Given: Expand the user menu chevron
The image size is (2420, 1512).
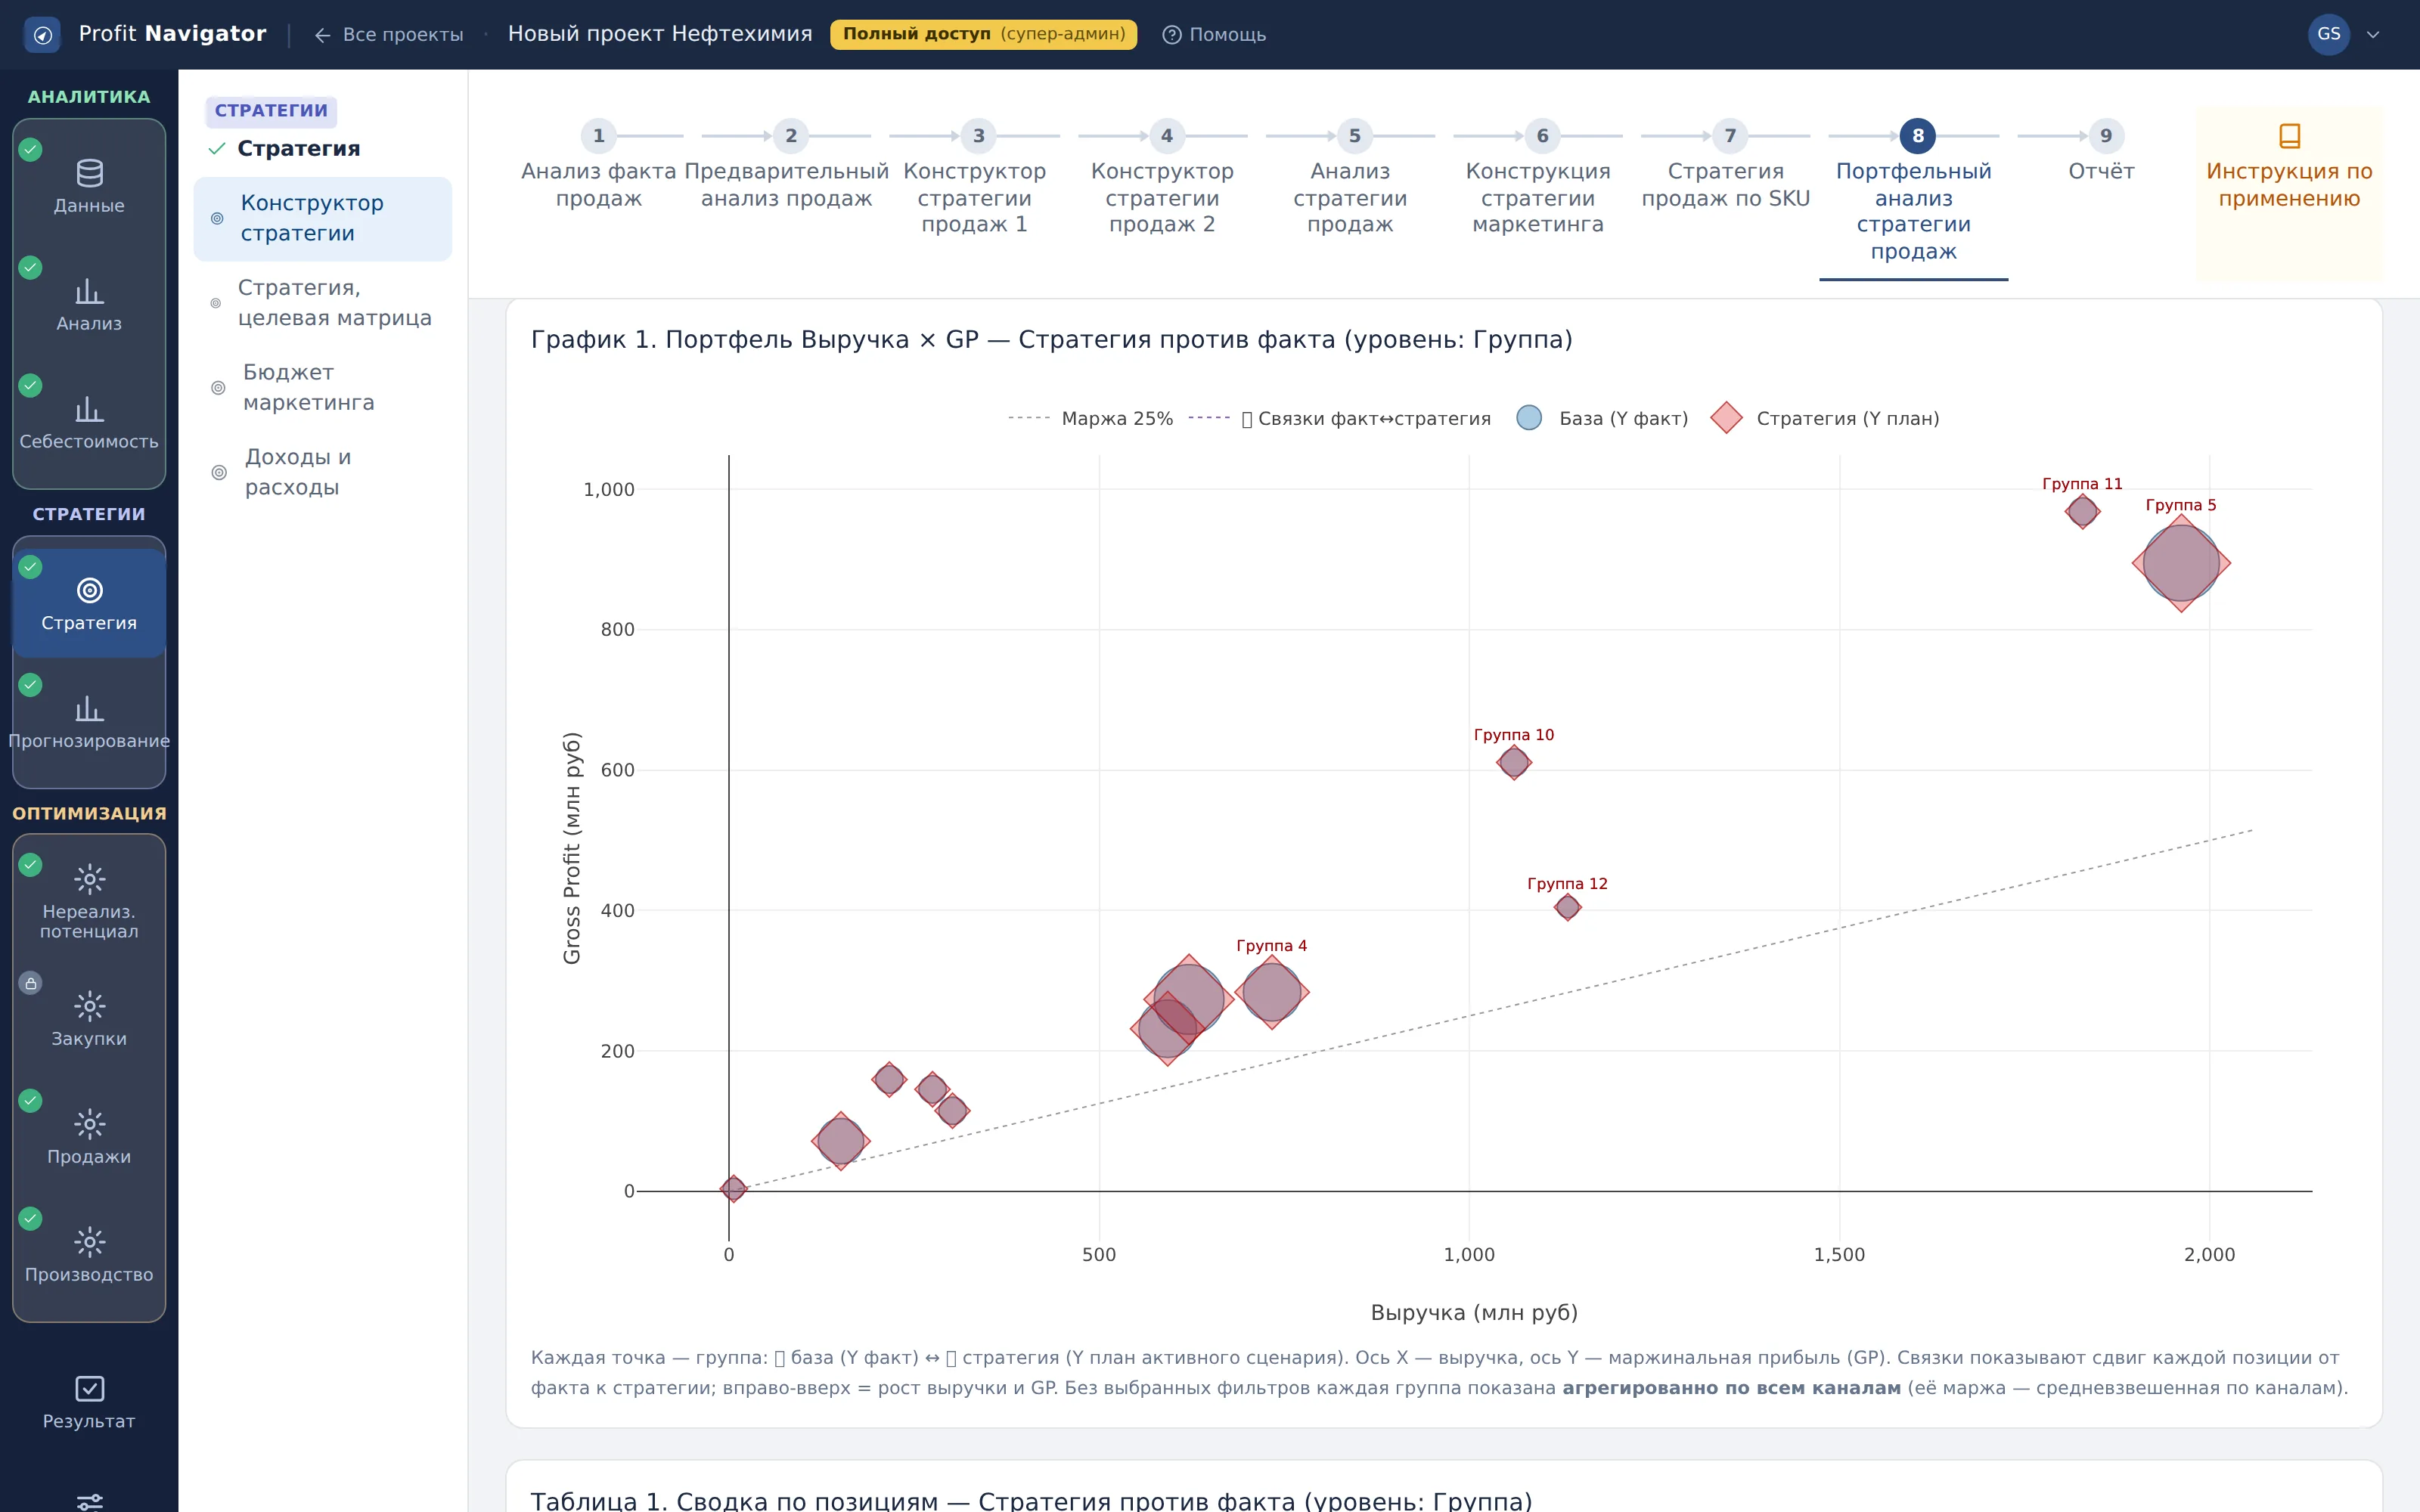Looking at the screenshot, I should click(2373, 35).
